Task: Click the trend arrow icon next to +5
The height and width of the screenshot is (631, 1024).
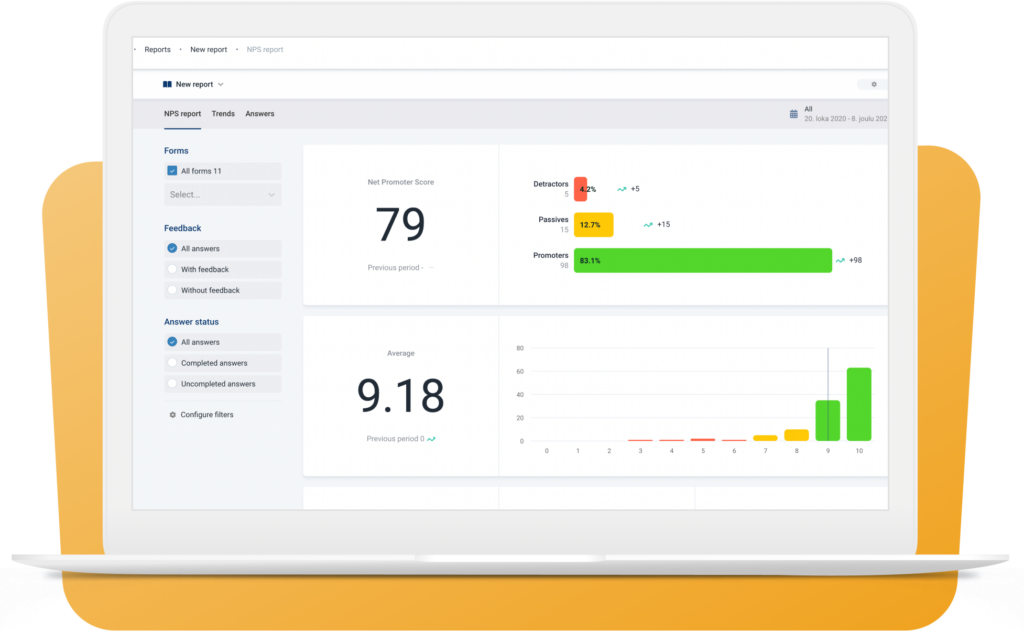Action: (621, 189)
